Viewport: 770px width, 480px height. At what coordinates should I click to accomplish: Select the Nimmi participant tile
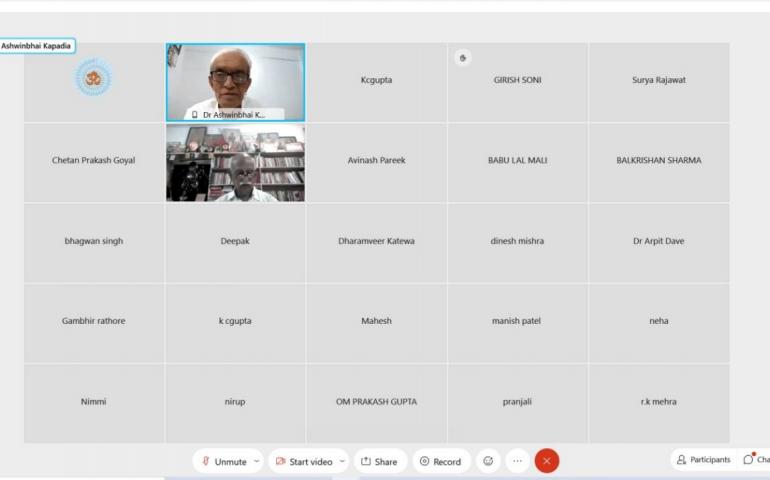pyautogui.click(x=94, y=403)
